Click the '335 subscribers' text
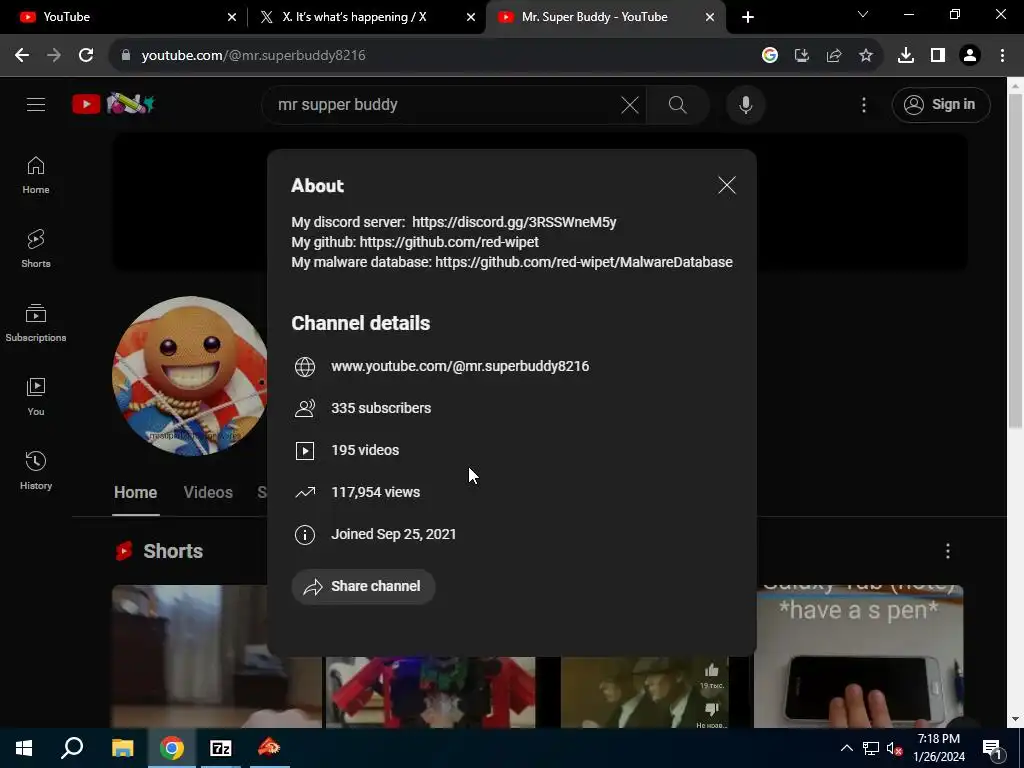The width and height of the screenshot is (1024, 768). point(381,408)
